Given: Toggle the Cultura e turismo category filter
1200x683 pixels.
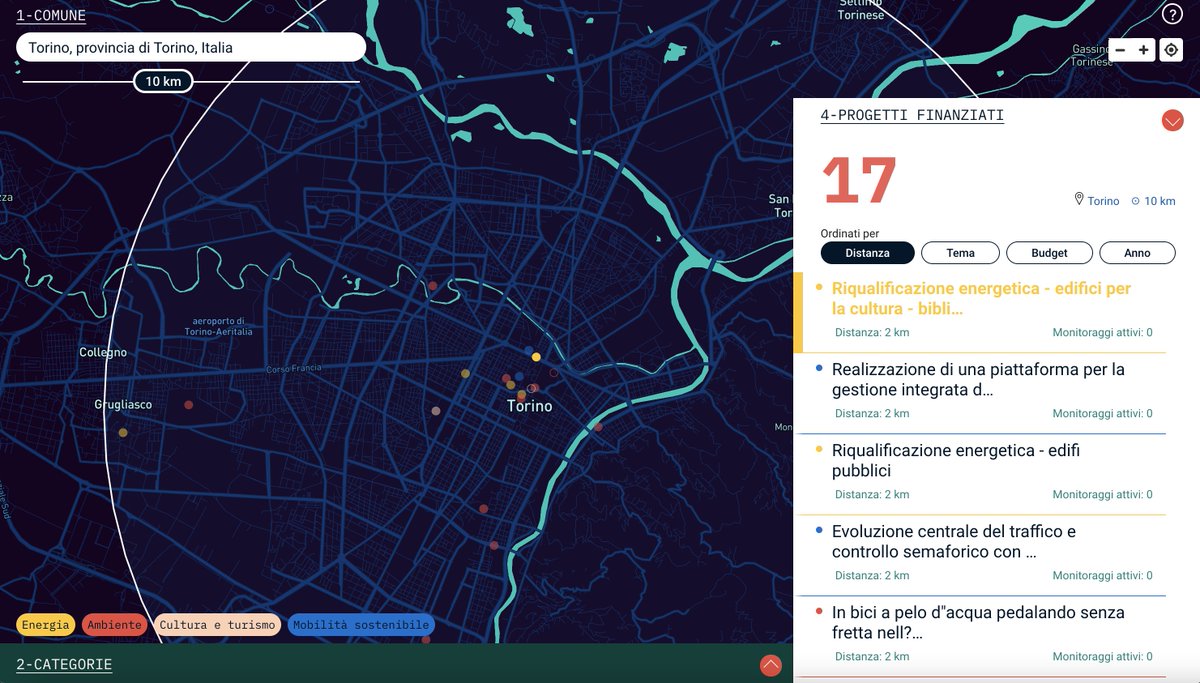Looking at the screenshot, I should point(217,625).
